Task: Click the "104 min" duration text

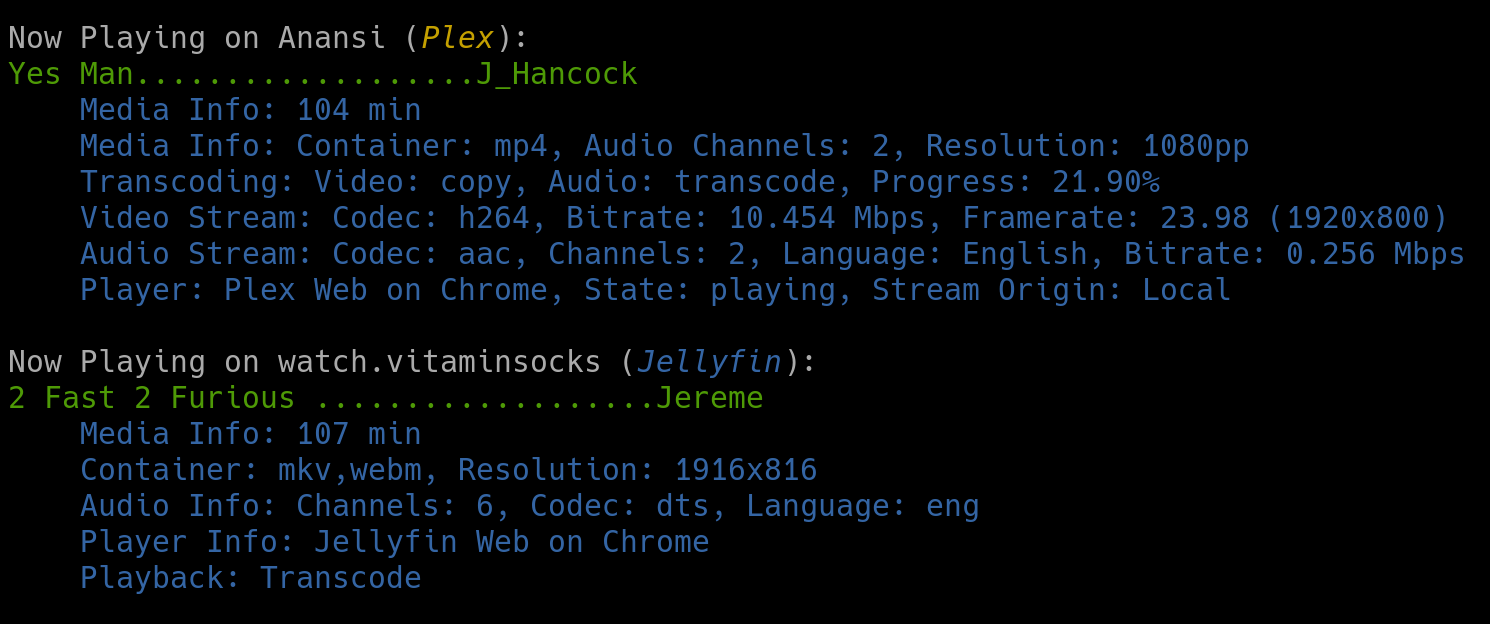Action: [359, 110]
